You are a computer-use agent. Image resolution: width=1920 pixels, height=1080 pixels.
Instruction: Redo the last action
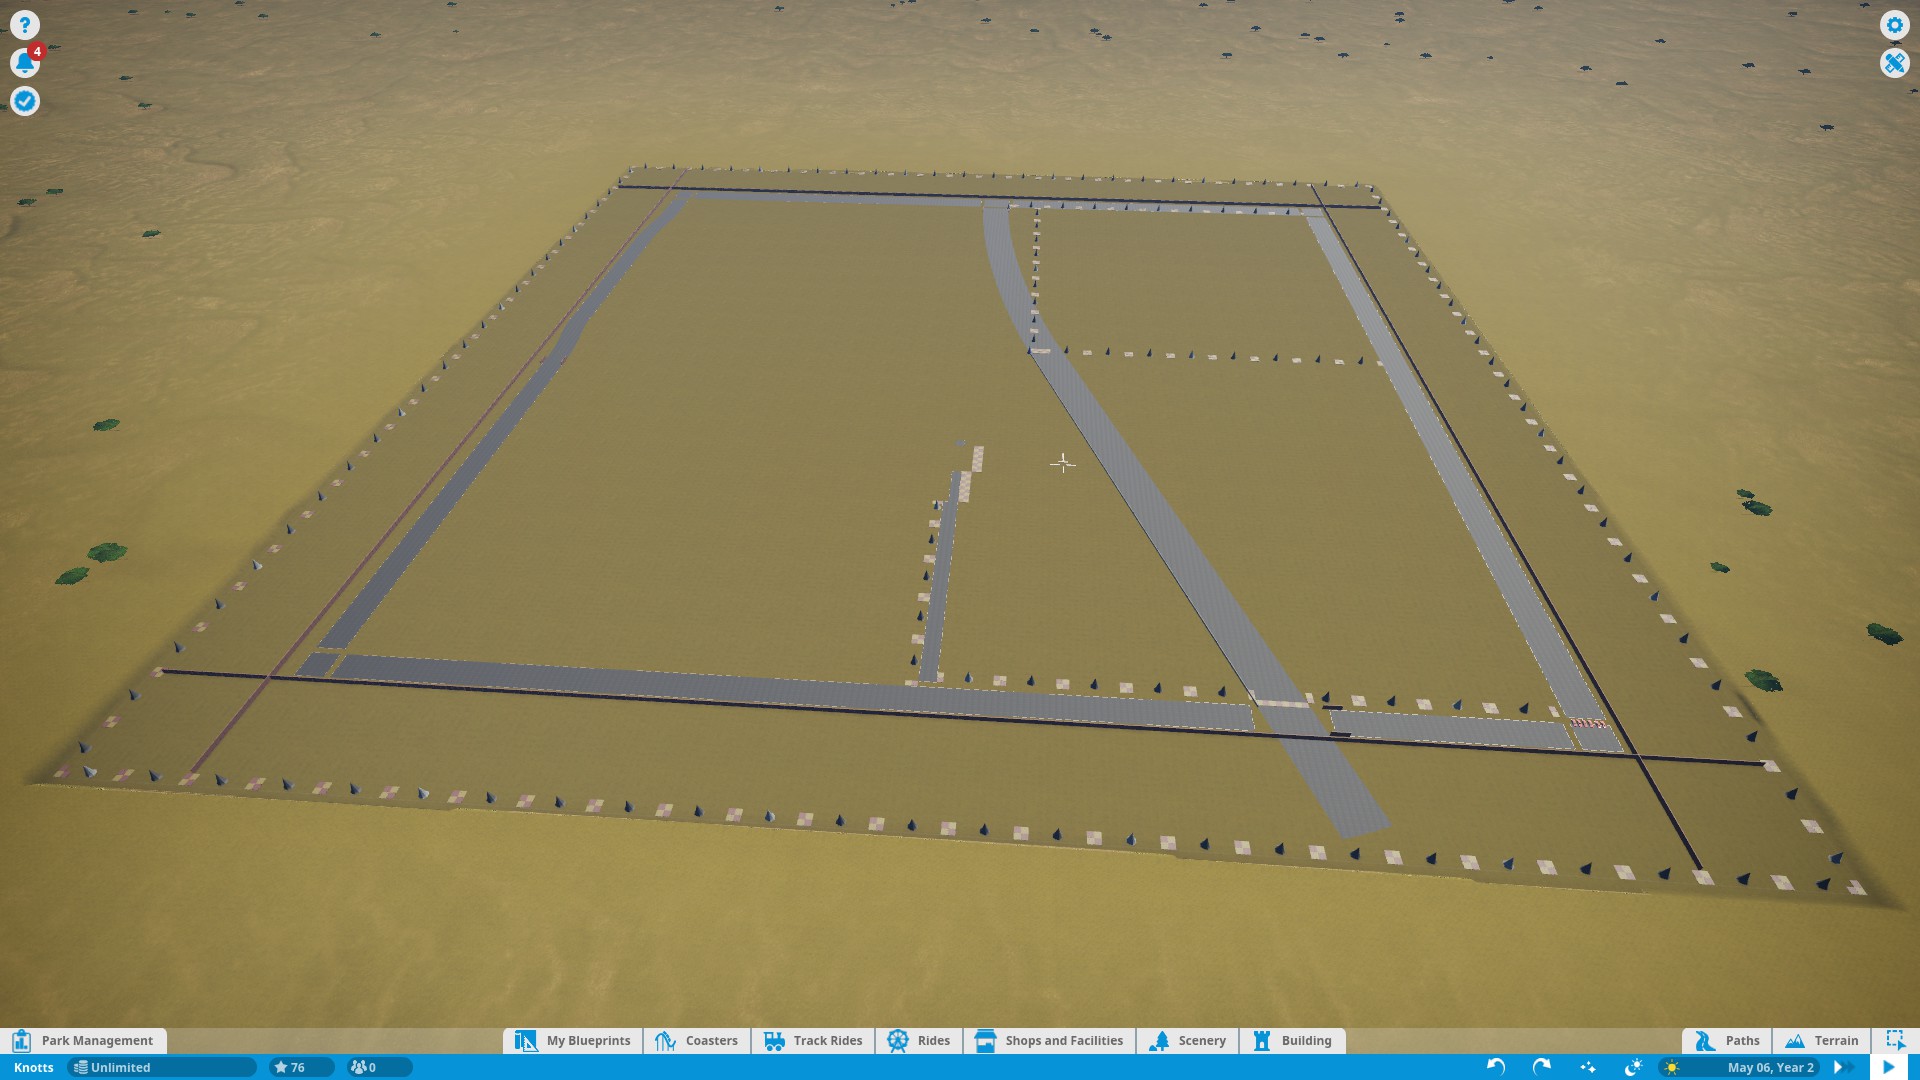click(1542, 1067)
